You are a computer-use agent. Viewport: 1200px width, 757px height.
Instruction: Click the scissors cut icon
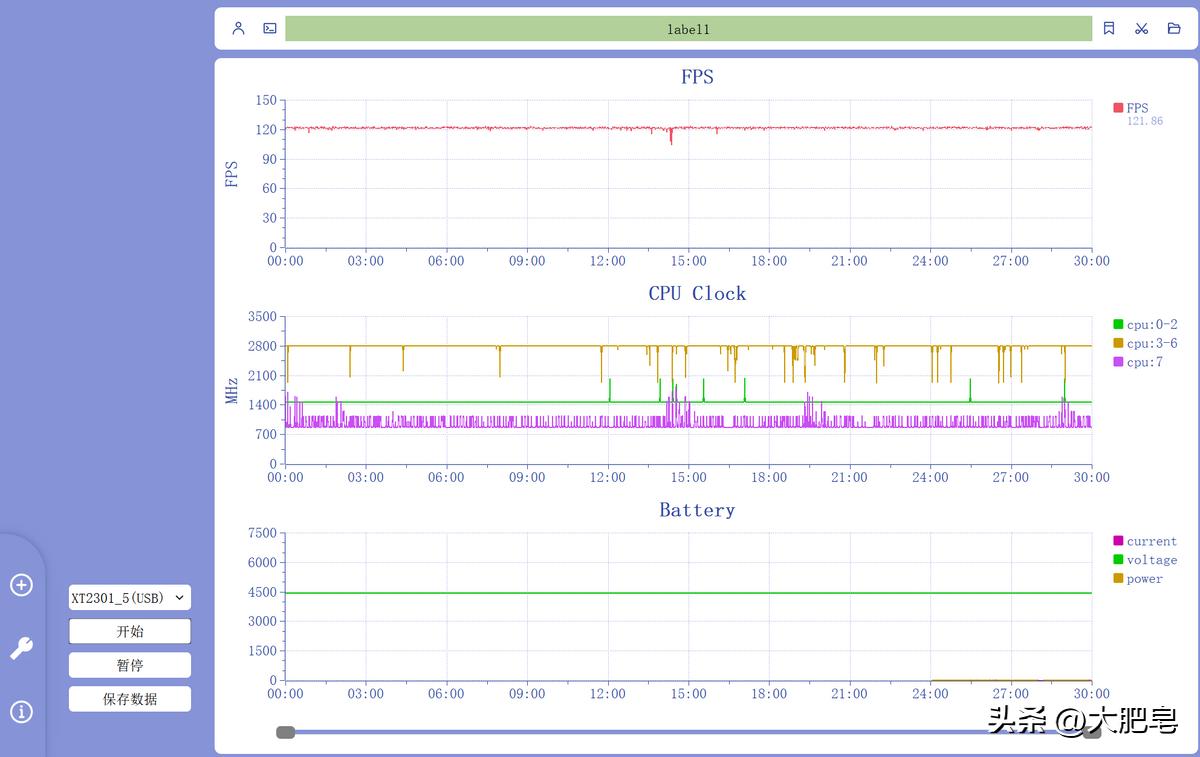(x=1141, y=29)
